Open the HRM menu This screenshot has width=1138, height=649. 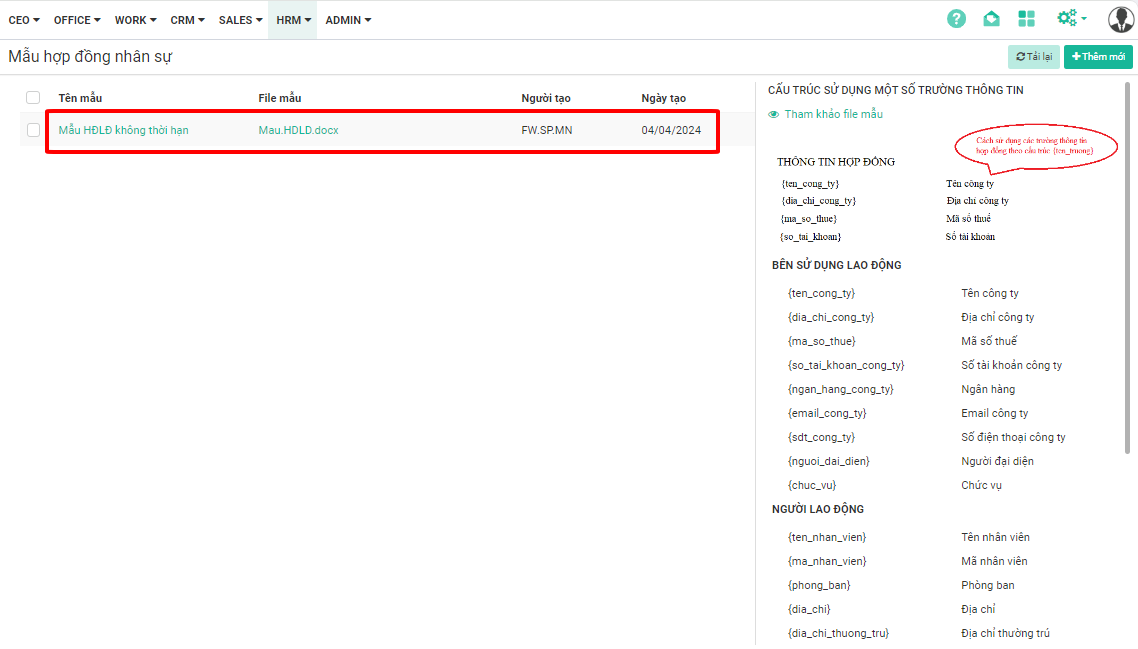click(x=293, y=20)
